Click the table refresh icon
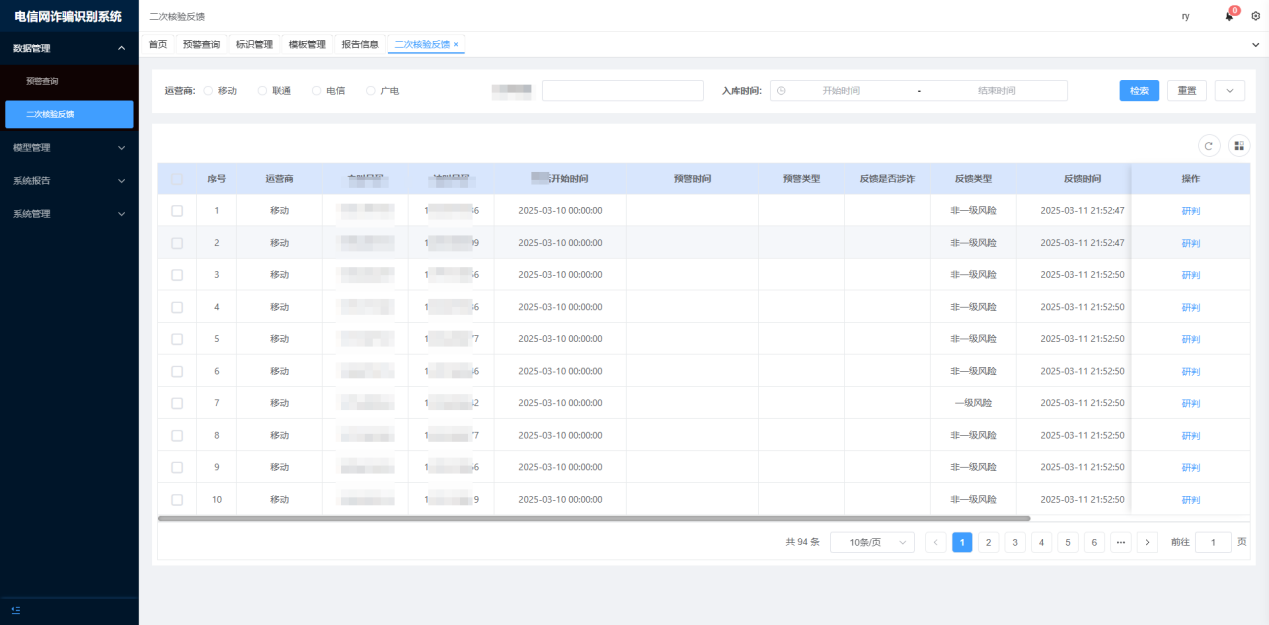Viewport: 1269px width, 625px height. [1209, 146]
